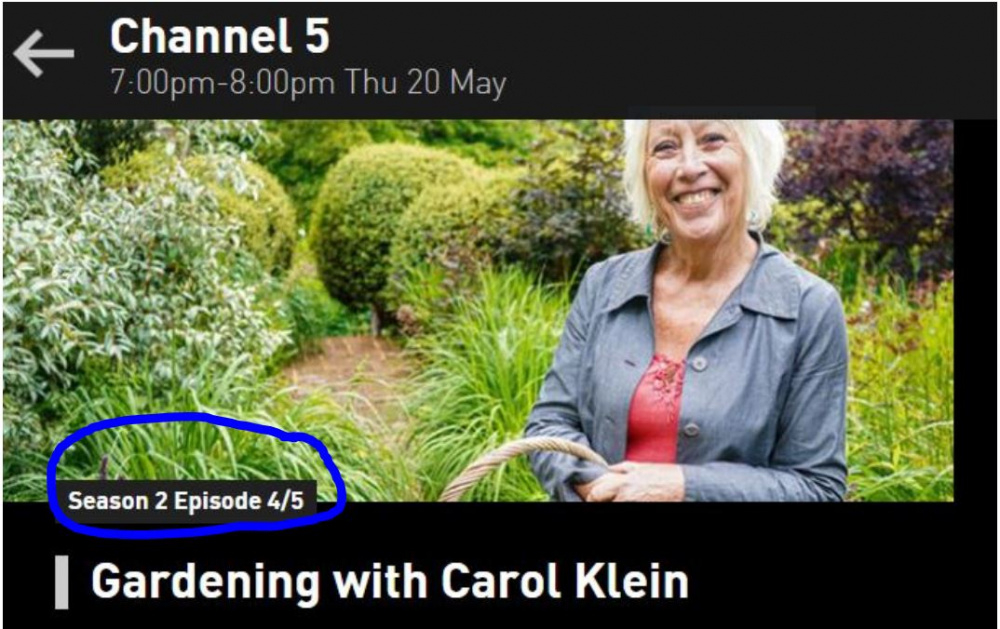Click the black strip right of the image
Image resolution: width=1000 pixels, height=629 pixels.
coord(976,311)
